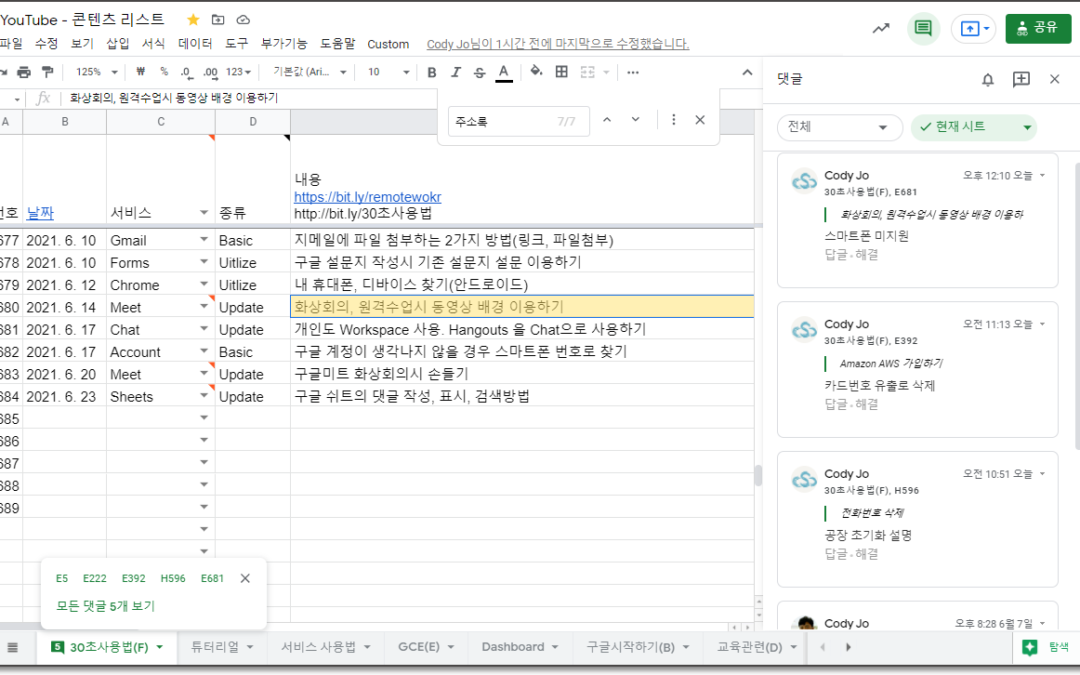
Task: Open the text color picker
Action: (504, 72)
